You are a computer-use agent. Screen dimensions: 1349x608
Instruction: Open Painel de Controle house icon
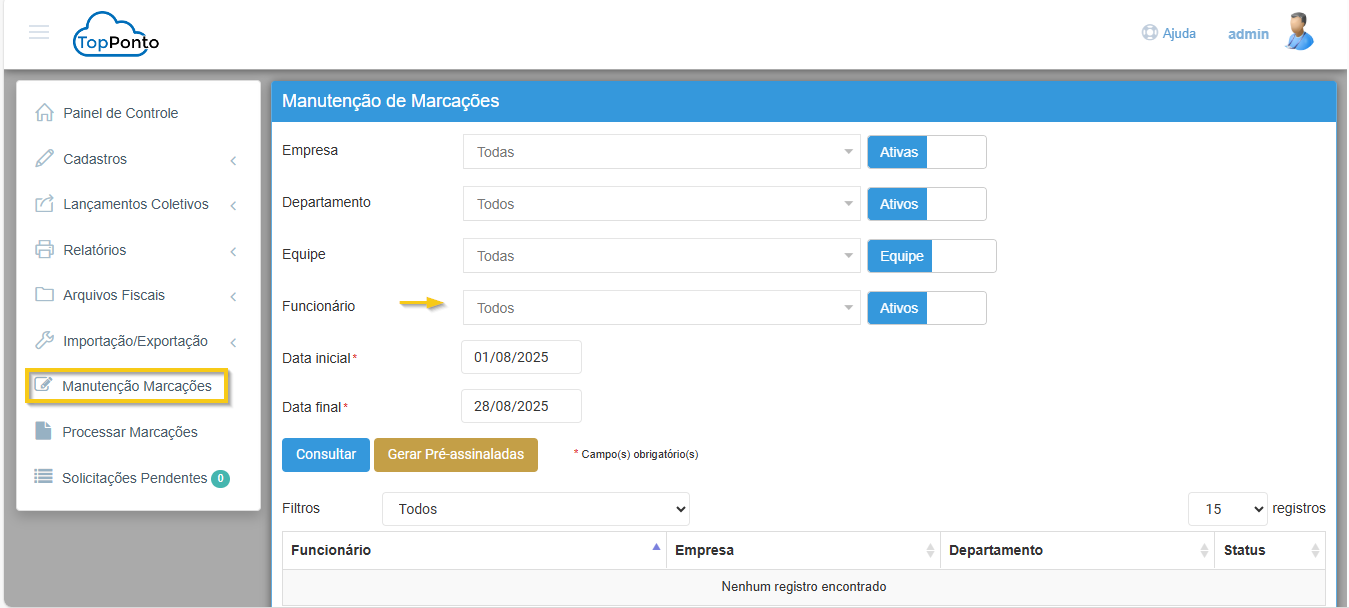(44, 113)
